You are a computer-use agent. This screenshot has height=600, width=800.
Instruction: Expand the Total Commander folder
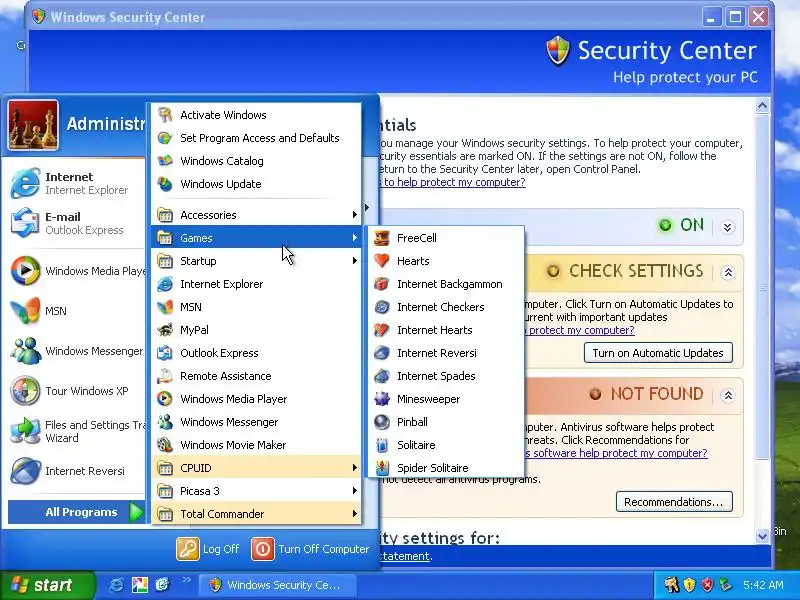[256, 513]
